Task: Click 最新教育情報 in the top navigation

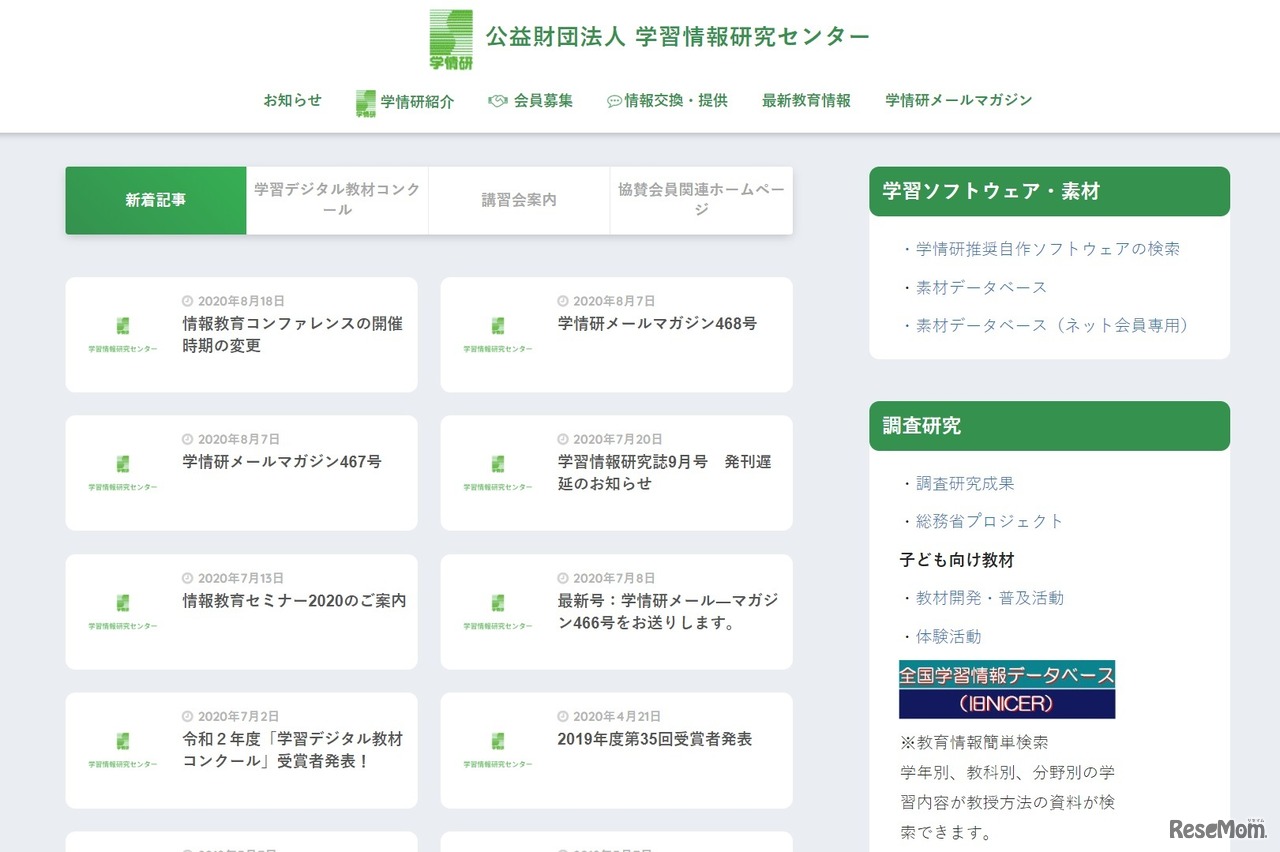Action: pyautogui.click(x=806, y=100)
